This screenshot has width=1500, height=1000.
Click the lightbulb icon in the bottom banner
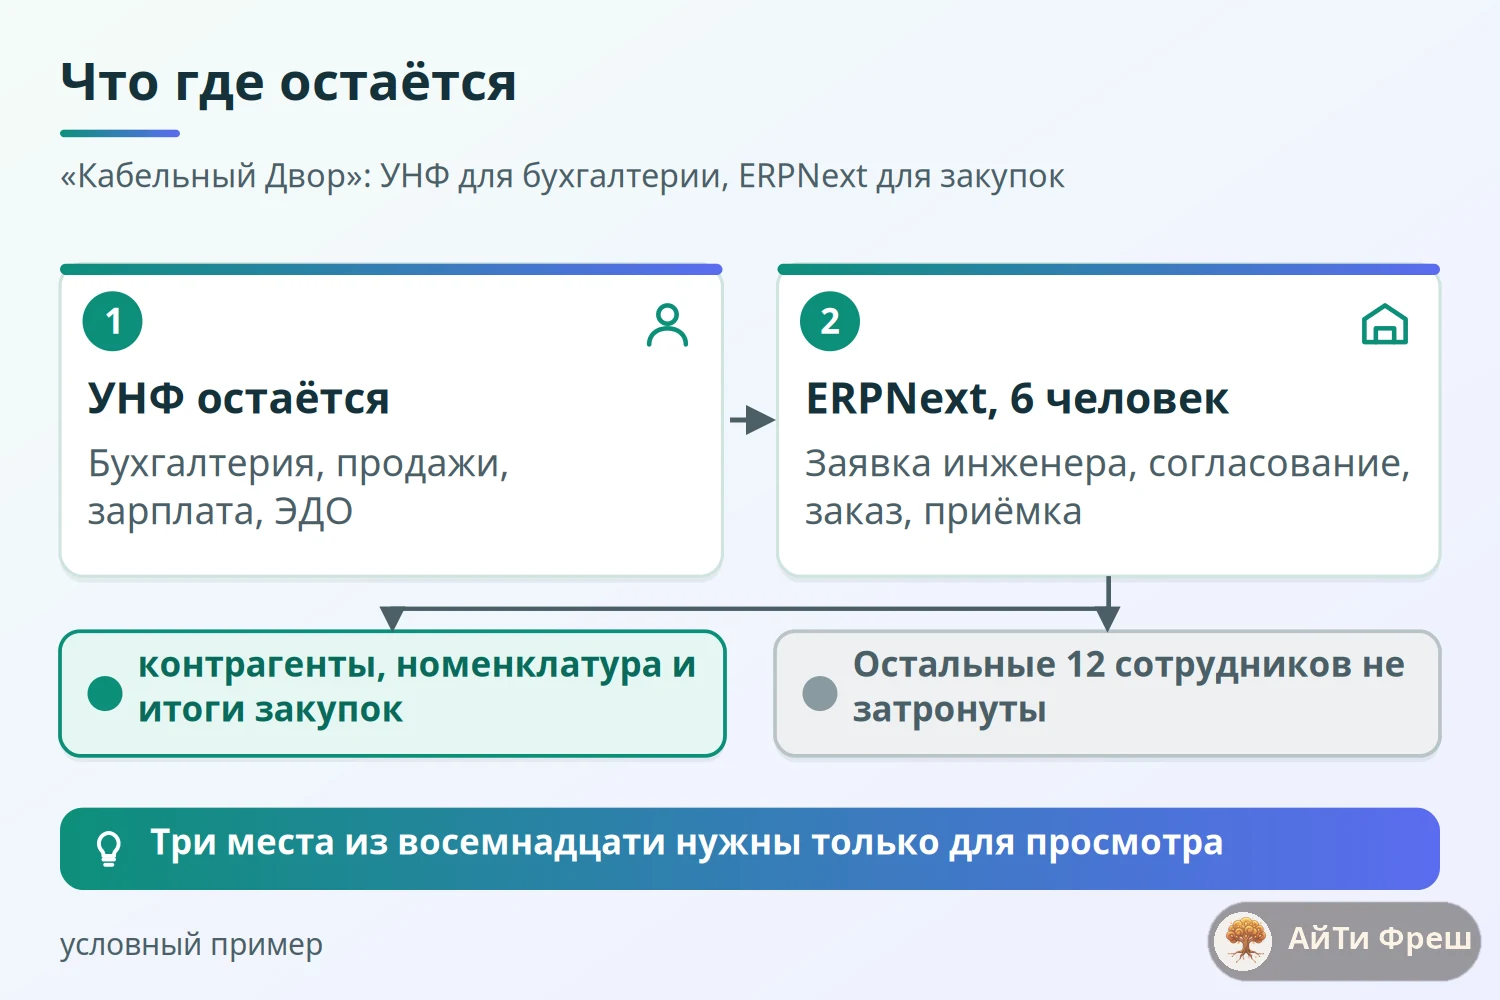pyautogui.click(x=109, y=848)
